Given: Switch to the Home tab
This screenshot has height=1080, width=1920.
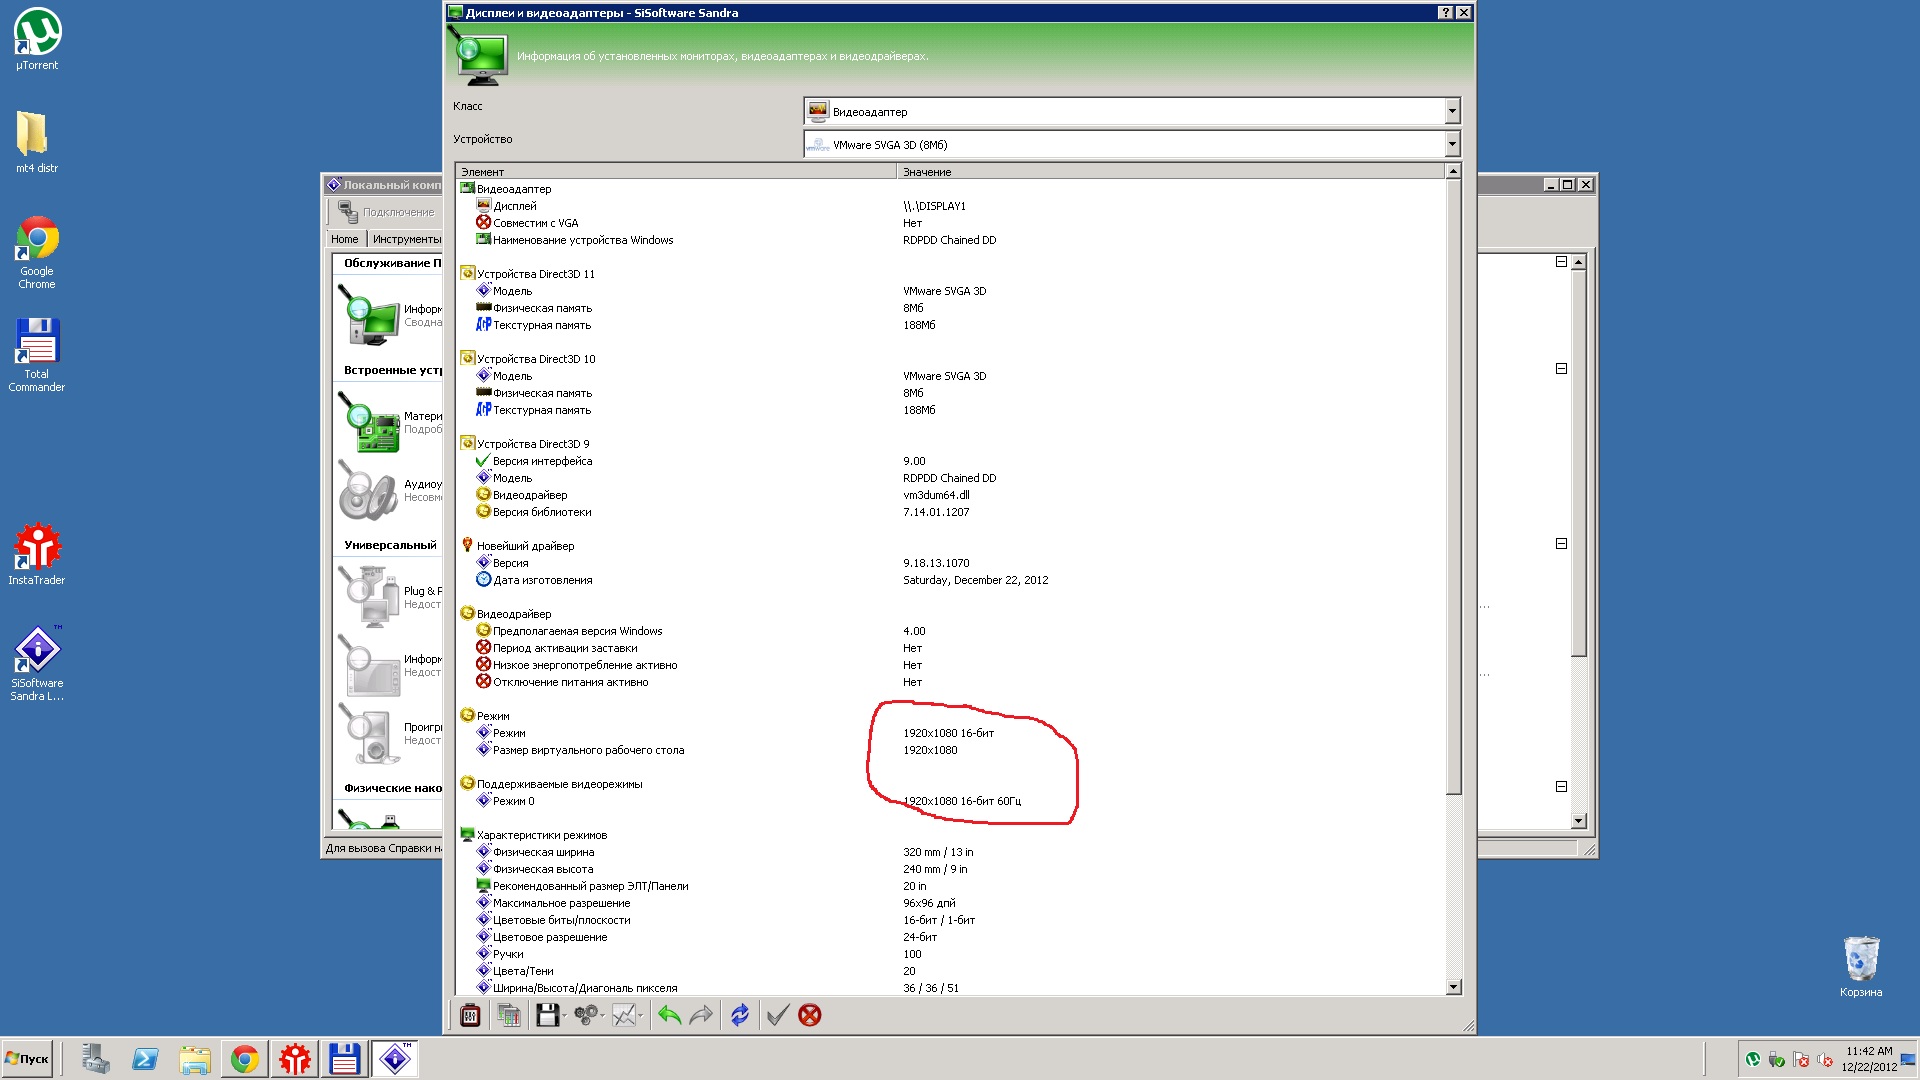Looking at the screenshot, I should 344,239.
